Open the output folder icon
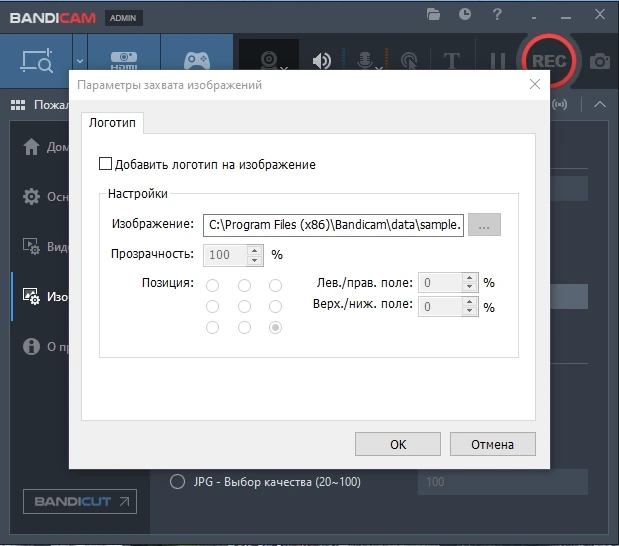 tap(433, 15)
